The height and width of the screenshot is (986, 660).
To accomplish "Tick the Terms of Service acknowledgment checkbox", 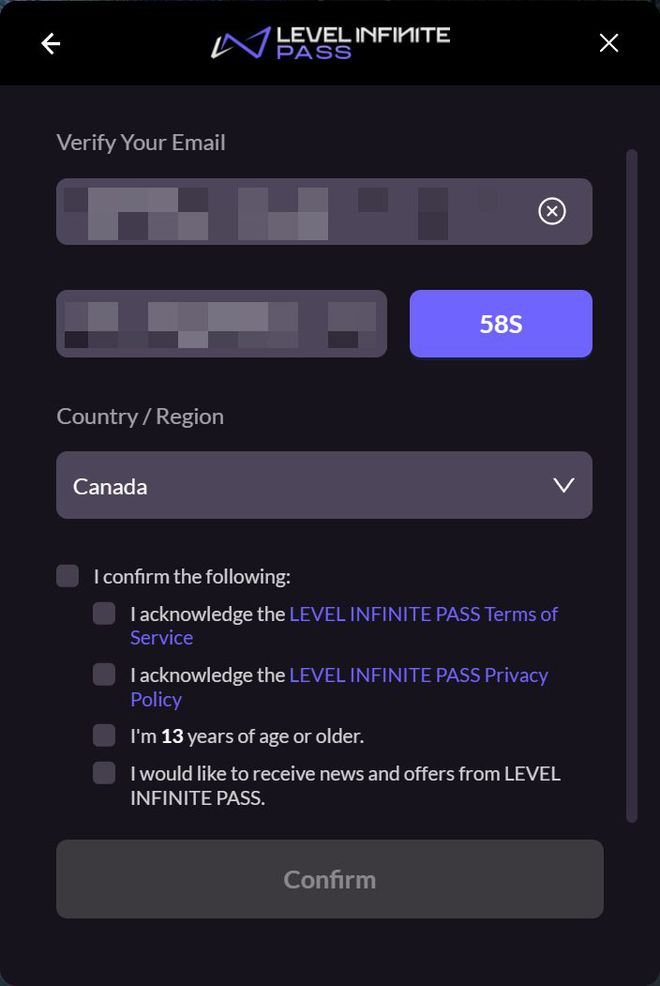I will click(x=104, y=613).
